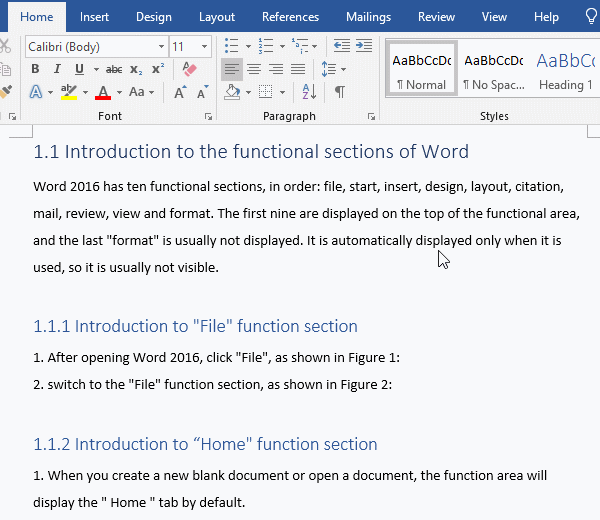Apply the No Spacing style

pyautogui.click(x=494, y=68)
